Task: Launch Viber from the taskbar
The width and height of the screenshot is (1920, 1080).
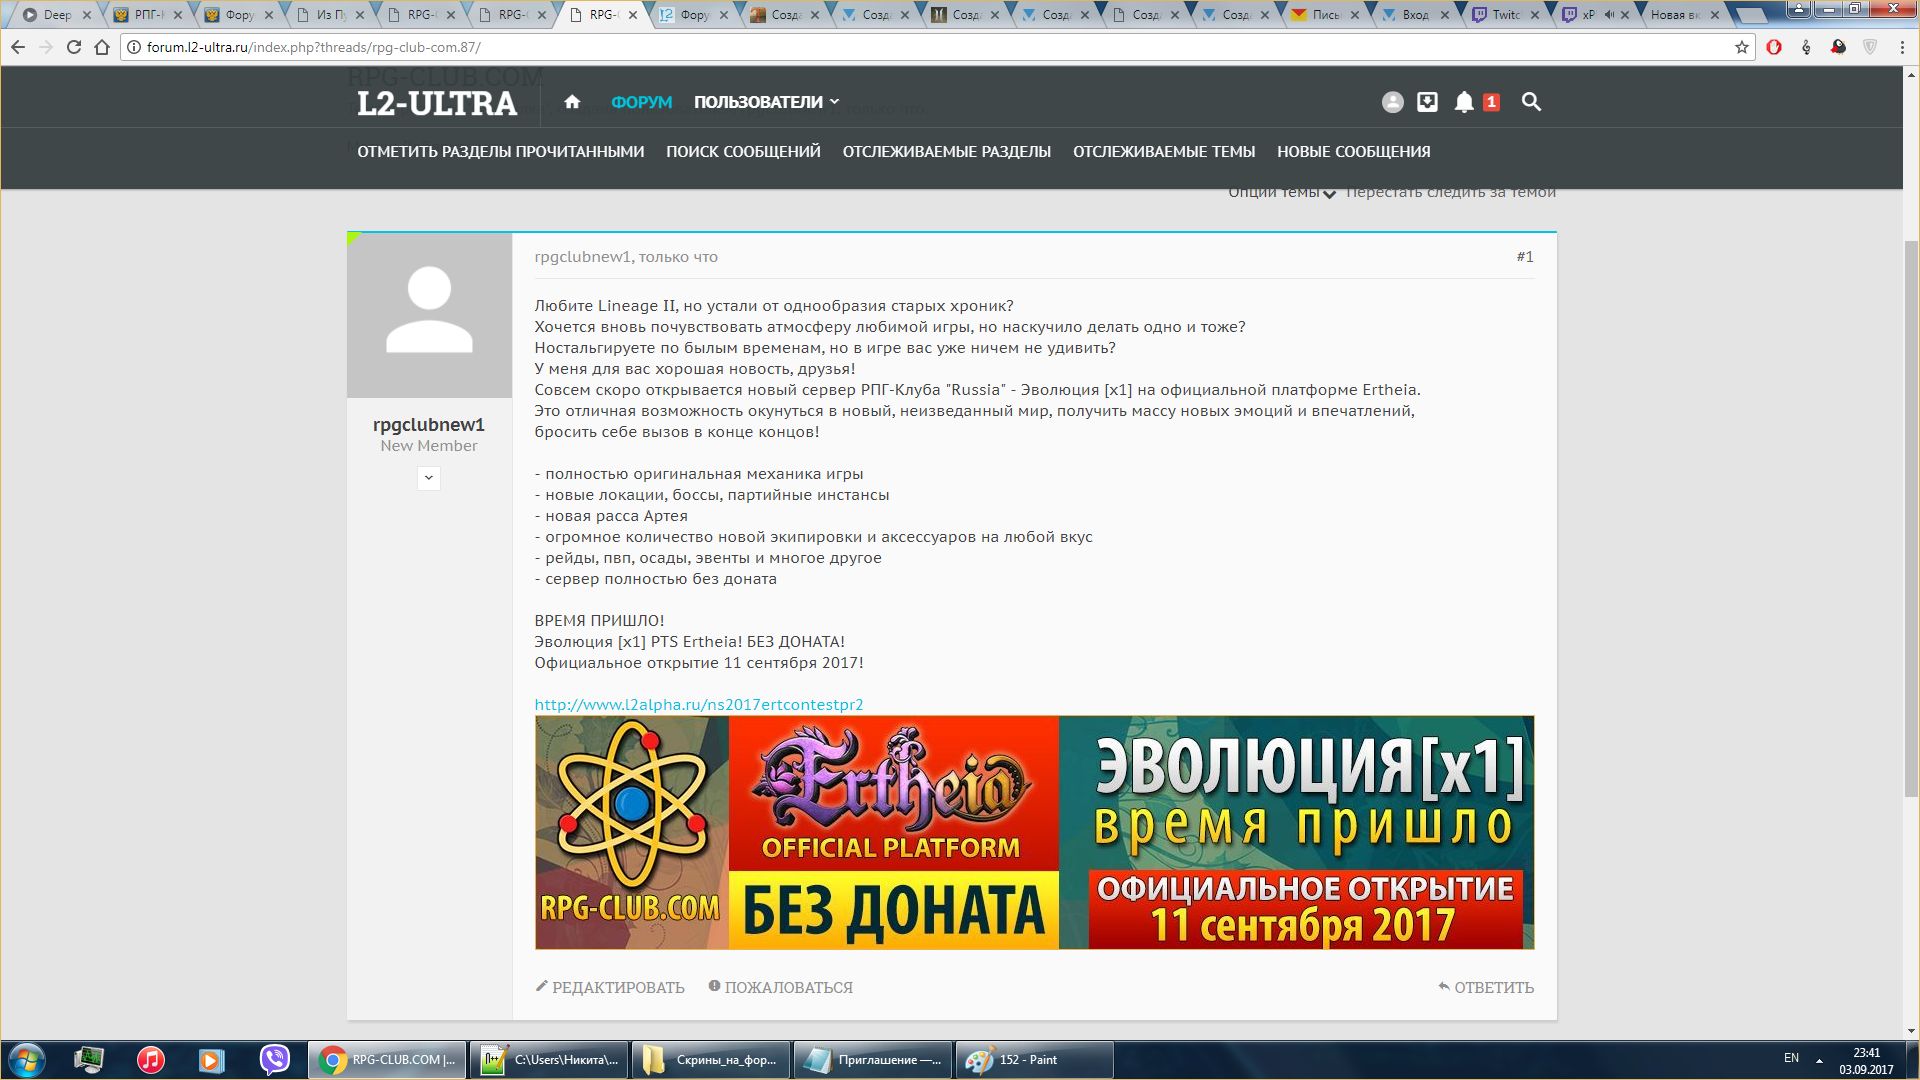Action: (x=274, y=1060)
